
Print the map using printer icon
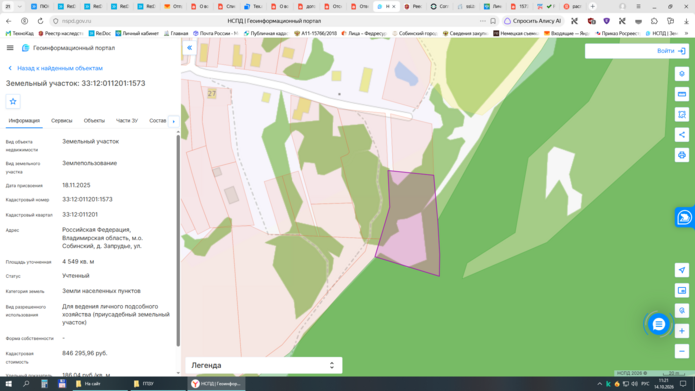pyautogui.click(x=682, y=155)
